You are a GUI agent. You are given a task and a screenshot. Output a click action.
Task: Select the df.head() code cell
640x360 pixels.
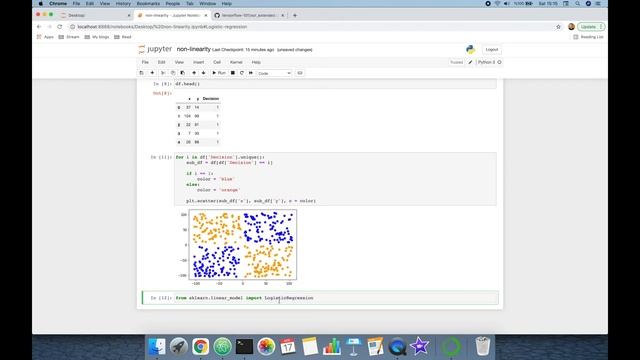336,84
